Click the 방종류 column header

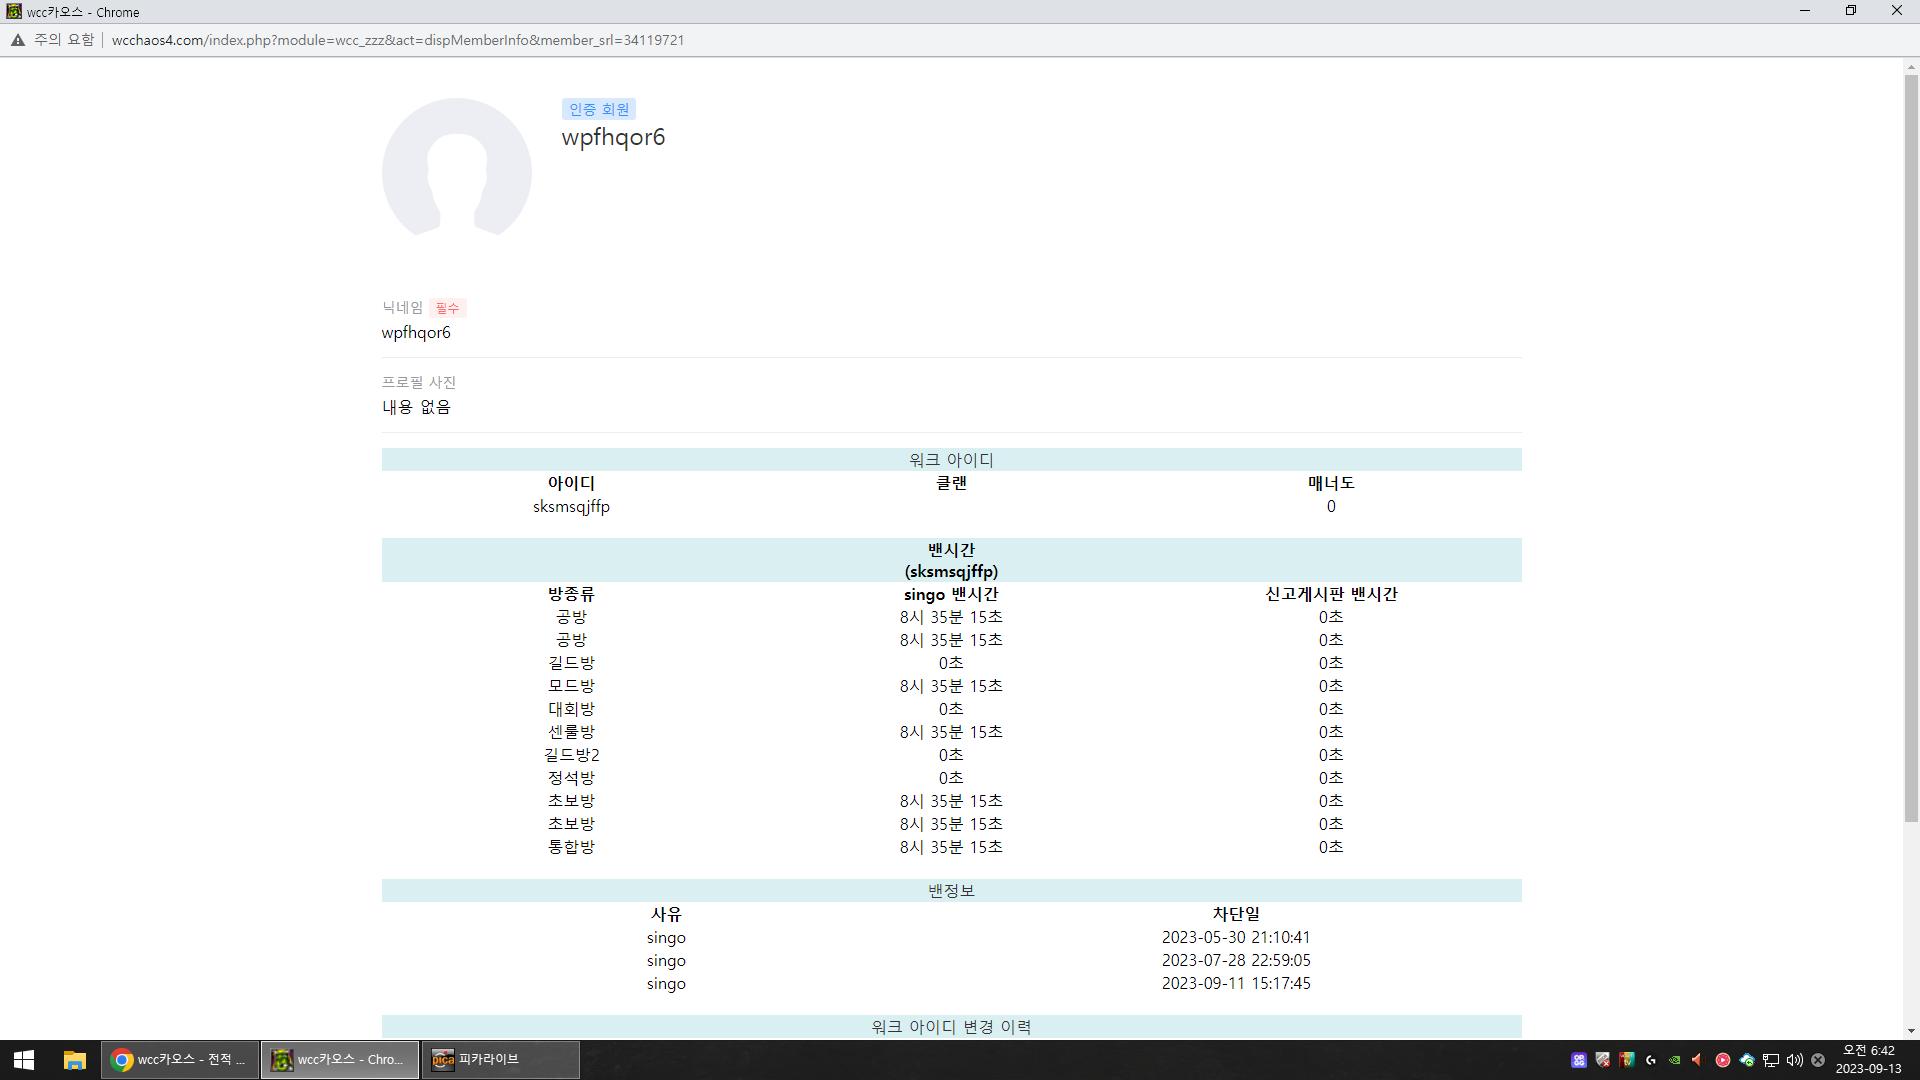tap(571, 594)
